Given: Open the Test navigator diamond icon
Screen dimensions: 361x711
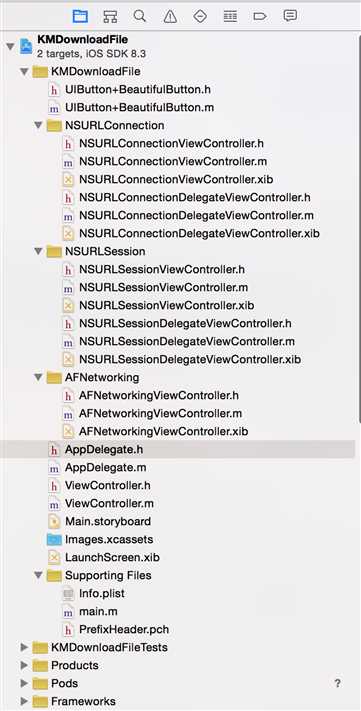Looking at the screenshot, I should pyautogui.click(x=200, y=16).
